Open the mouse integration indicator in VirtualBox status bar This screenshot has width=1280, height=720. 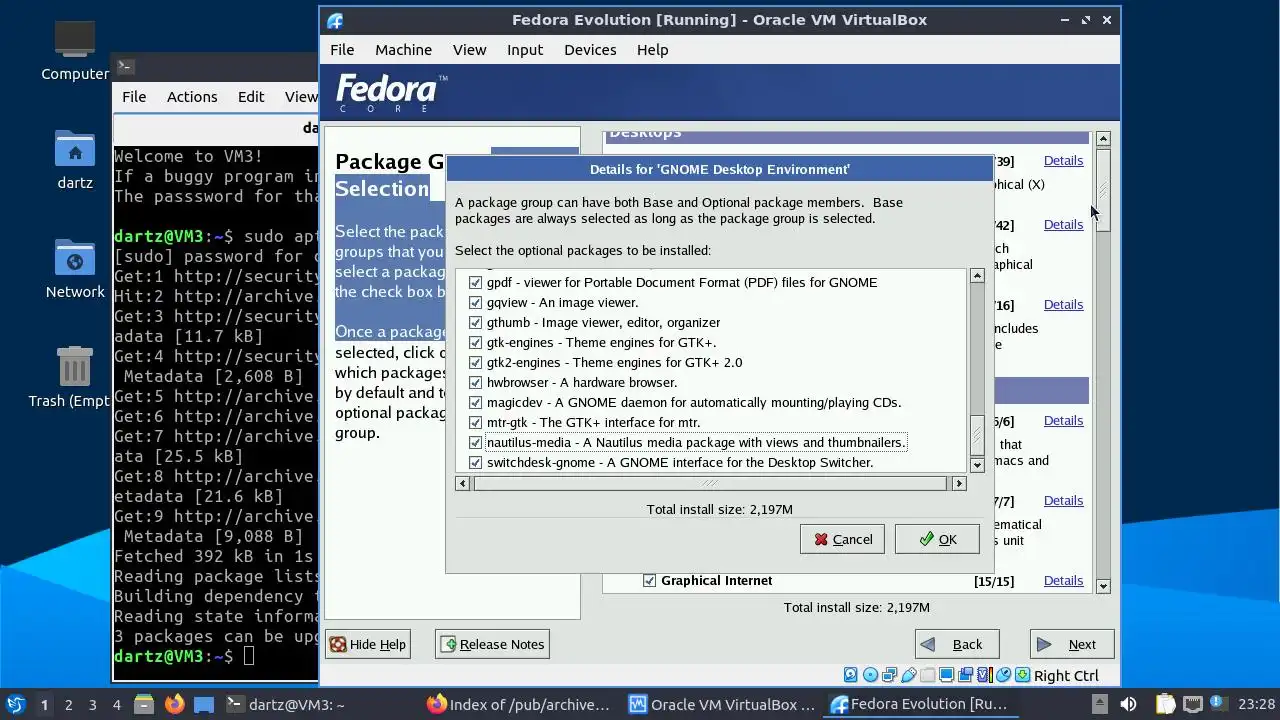point(1003,675)
